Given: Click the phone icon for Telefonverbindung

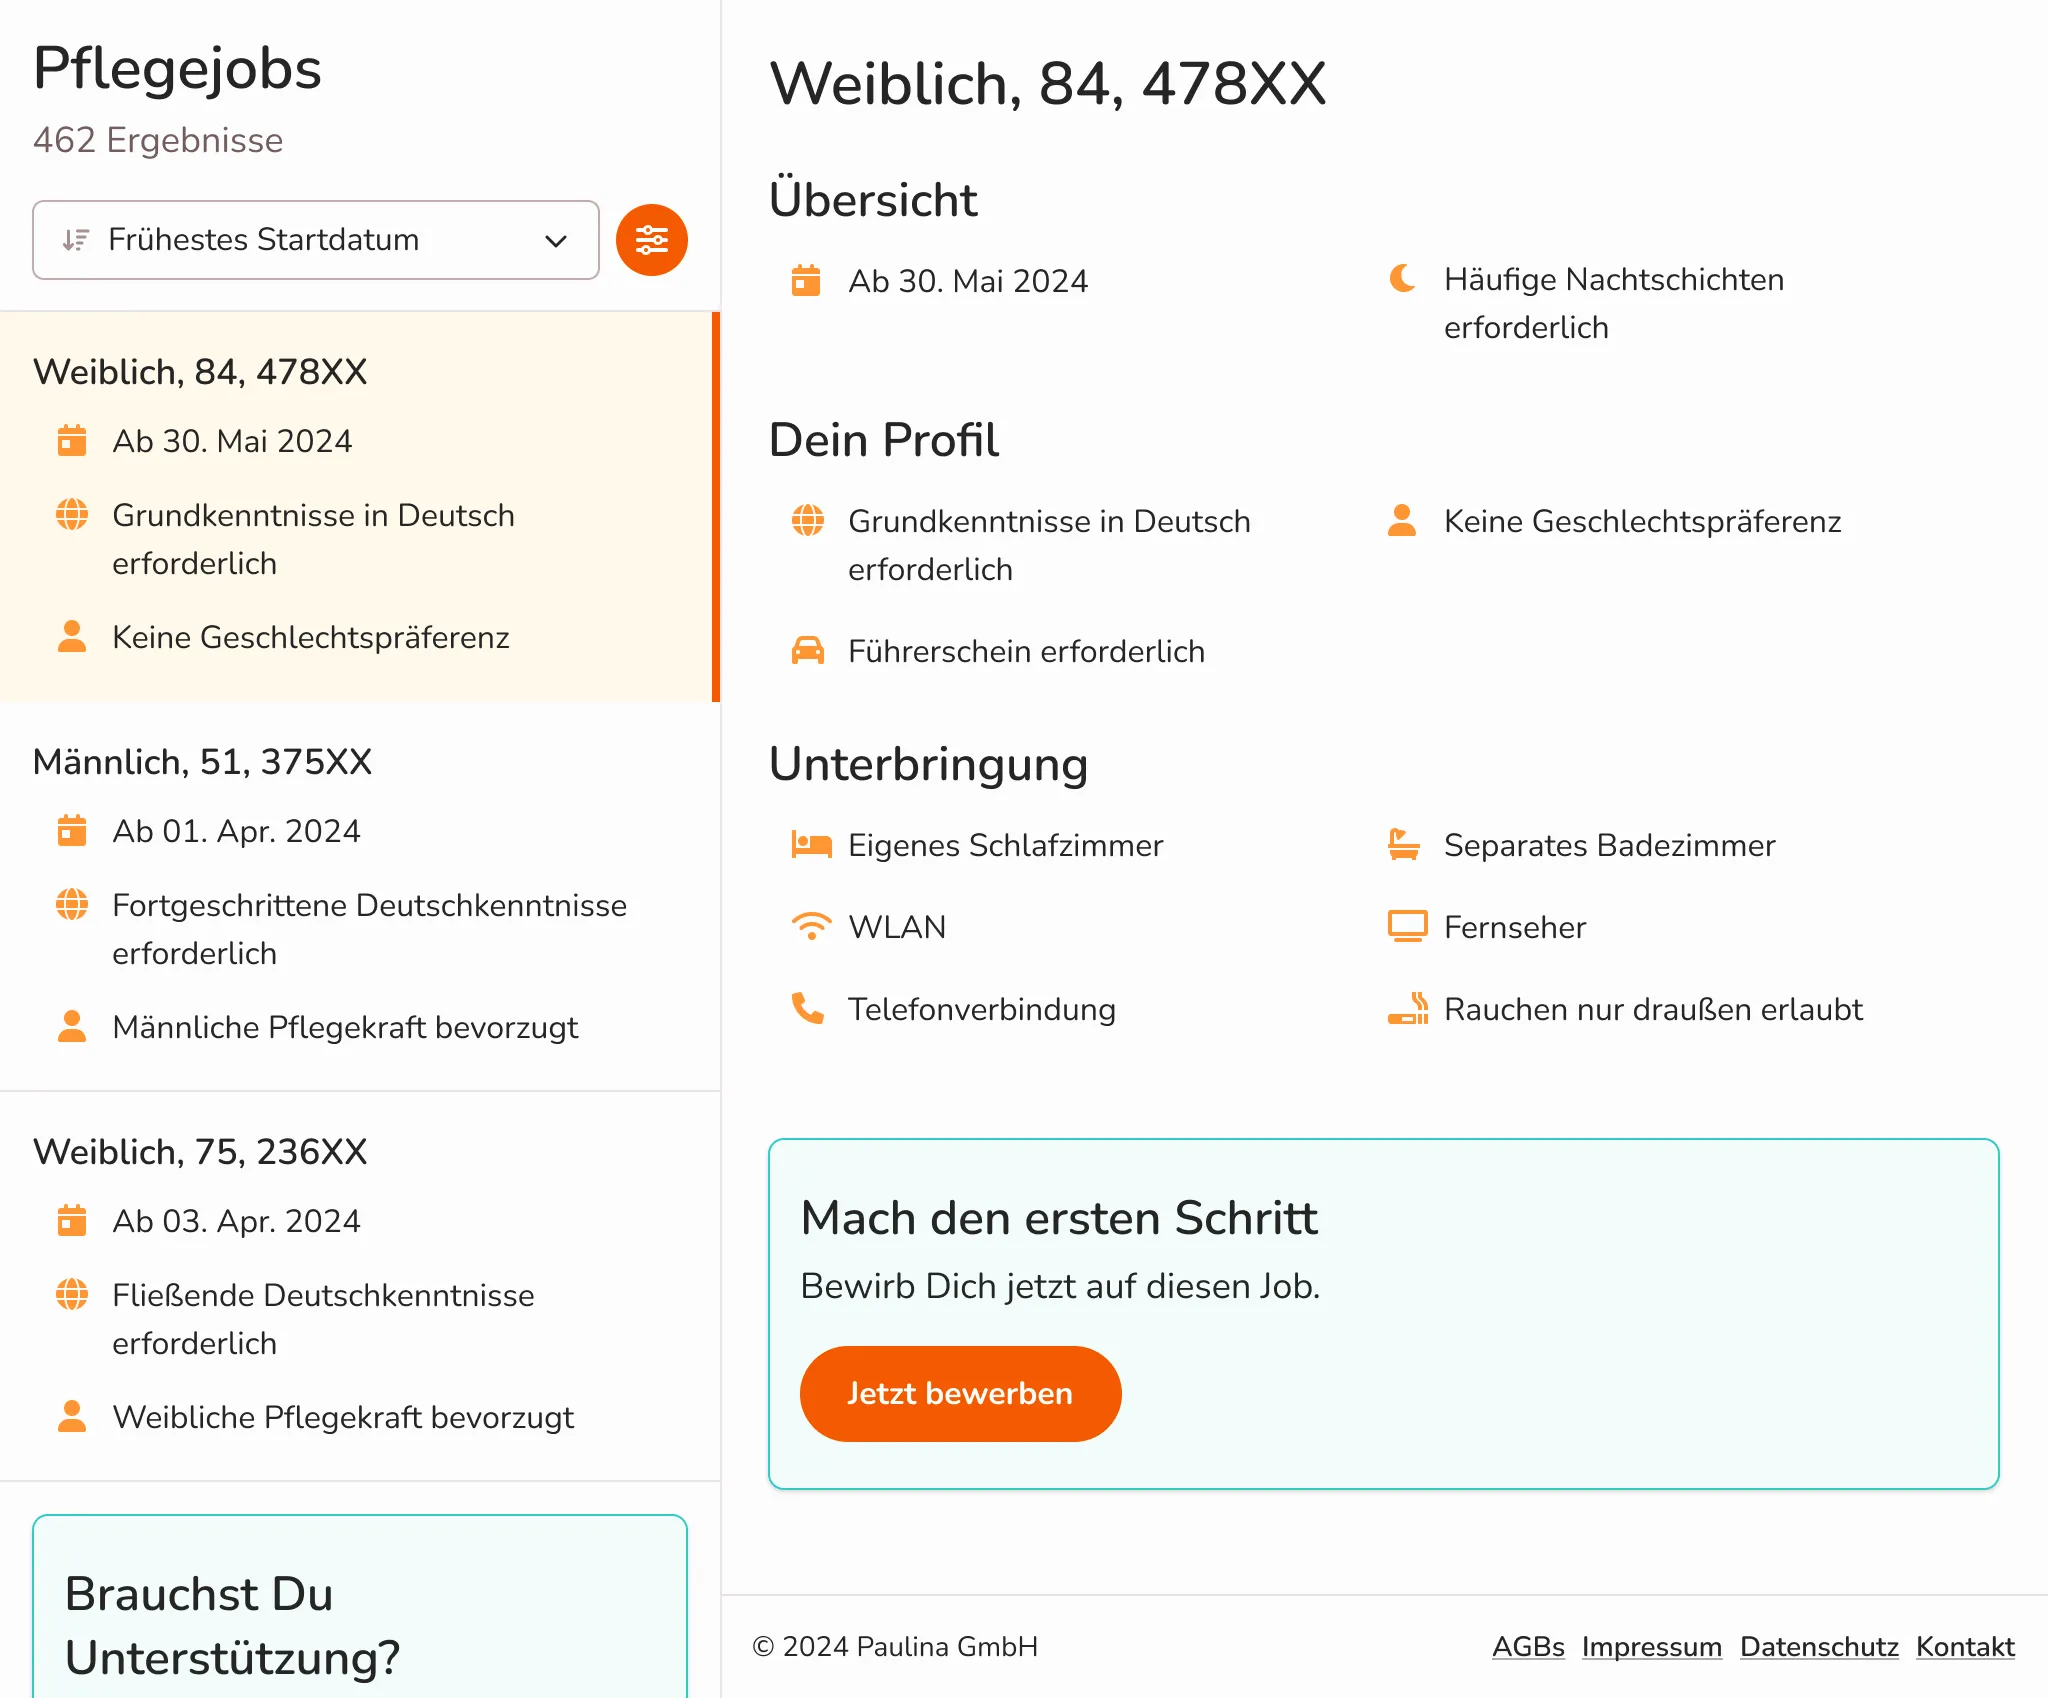Looking at the screenshot, I should (807, 1008).
